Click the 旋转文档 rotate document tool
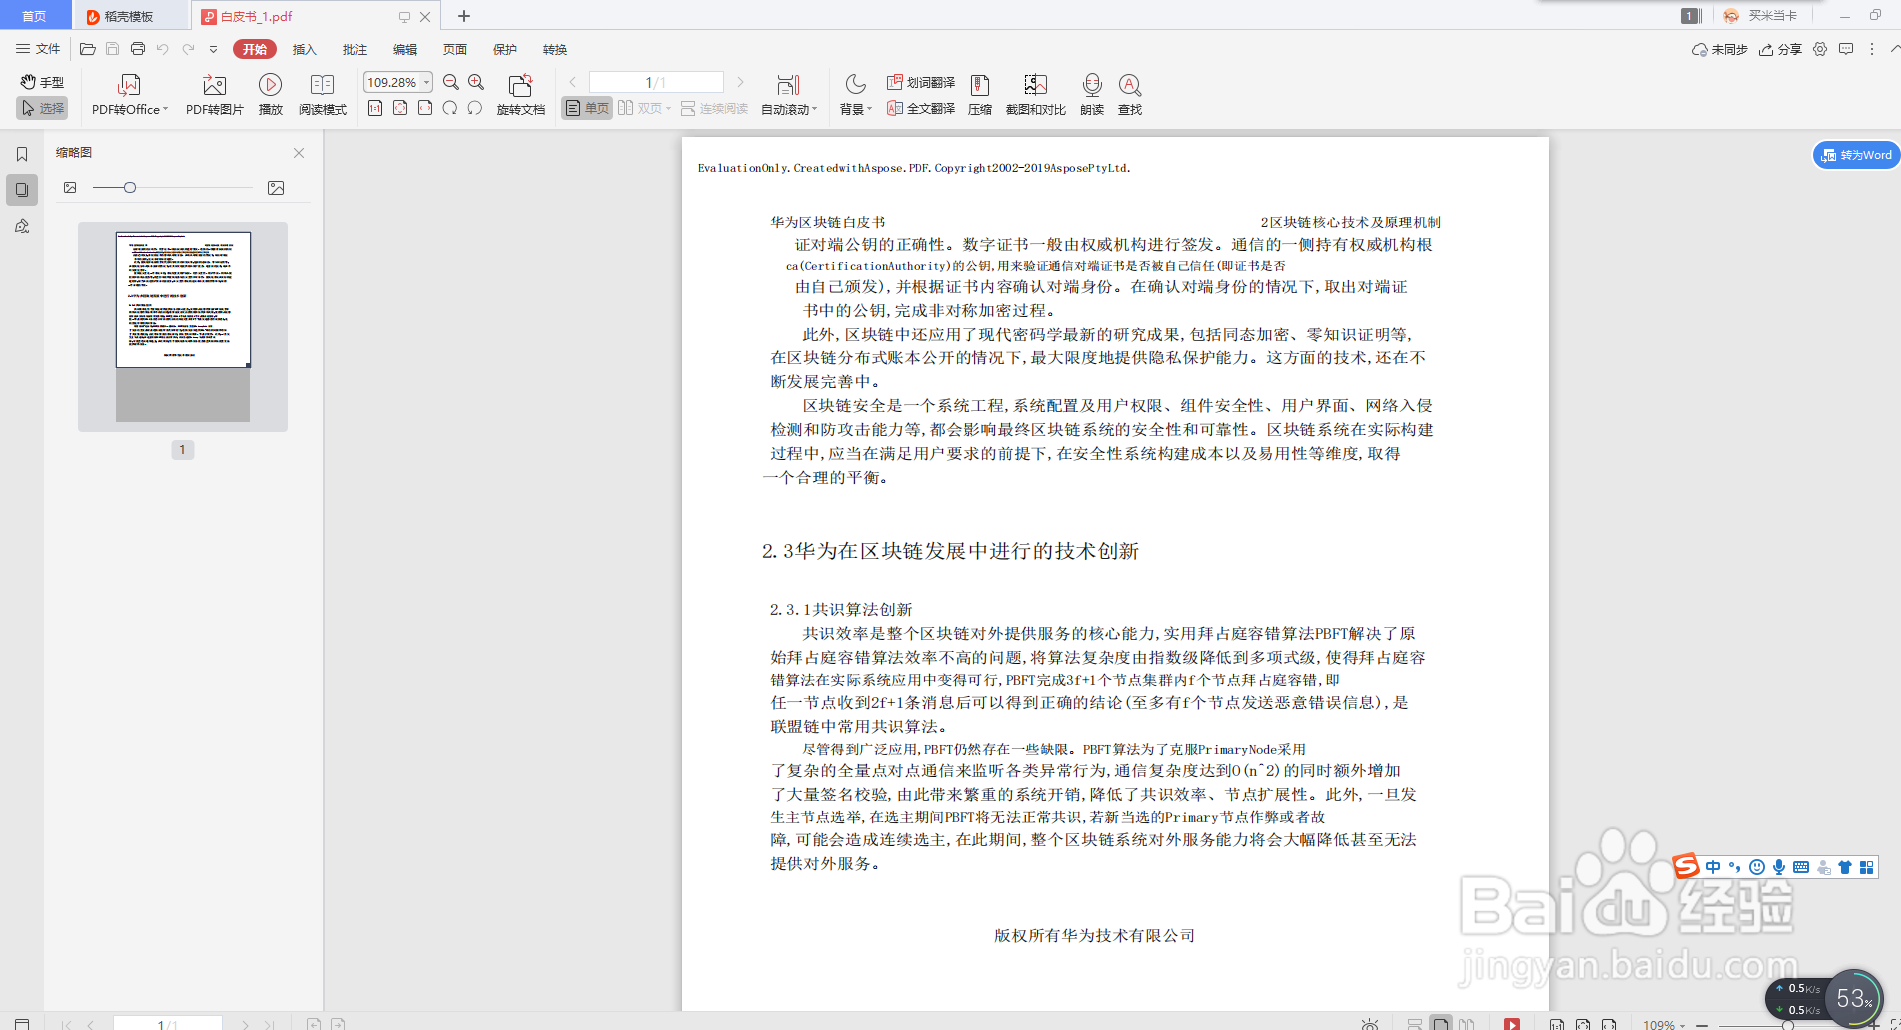 tap(520, 95)
